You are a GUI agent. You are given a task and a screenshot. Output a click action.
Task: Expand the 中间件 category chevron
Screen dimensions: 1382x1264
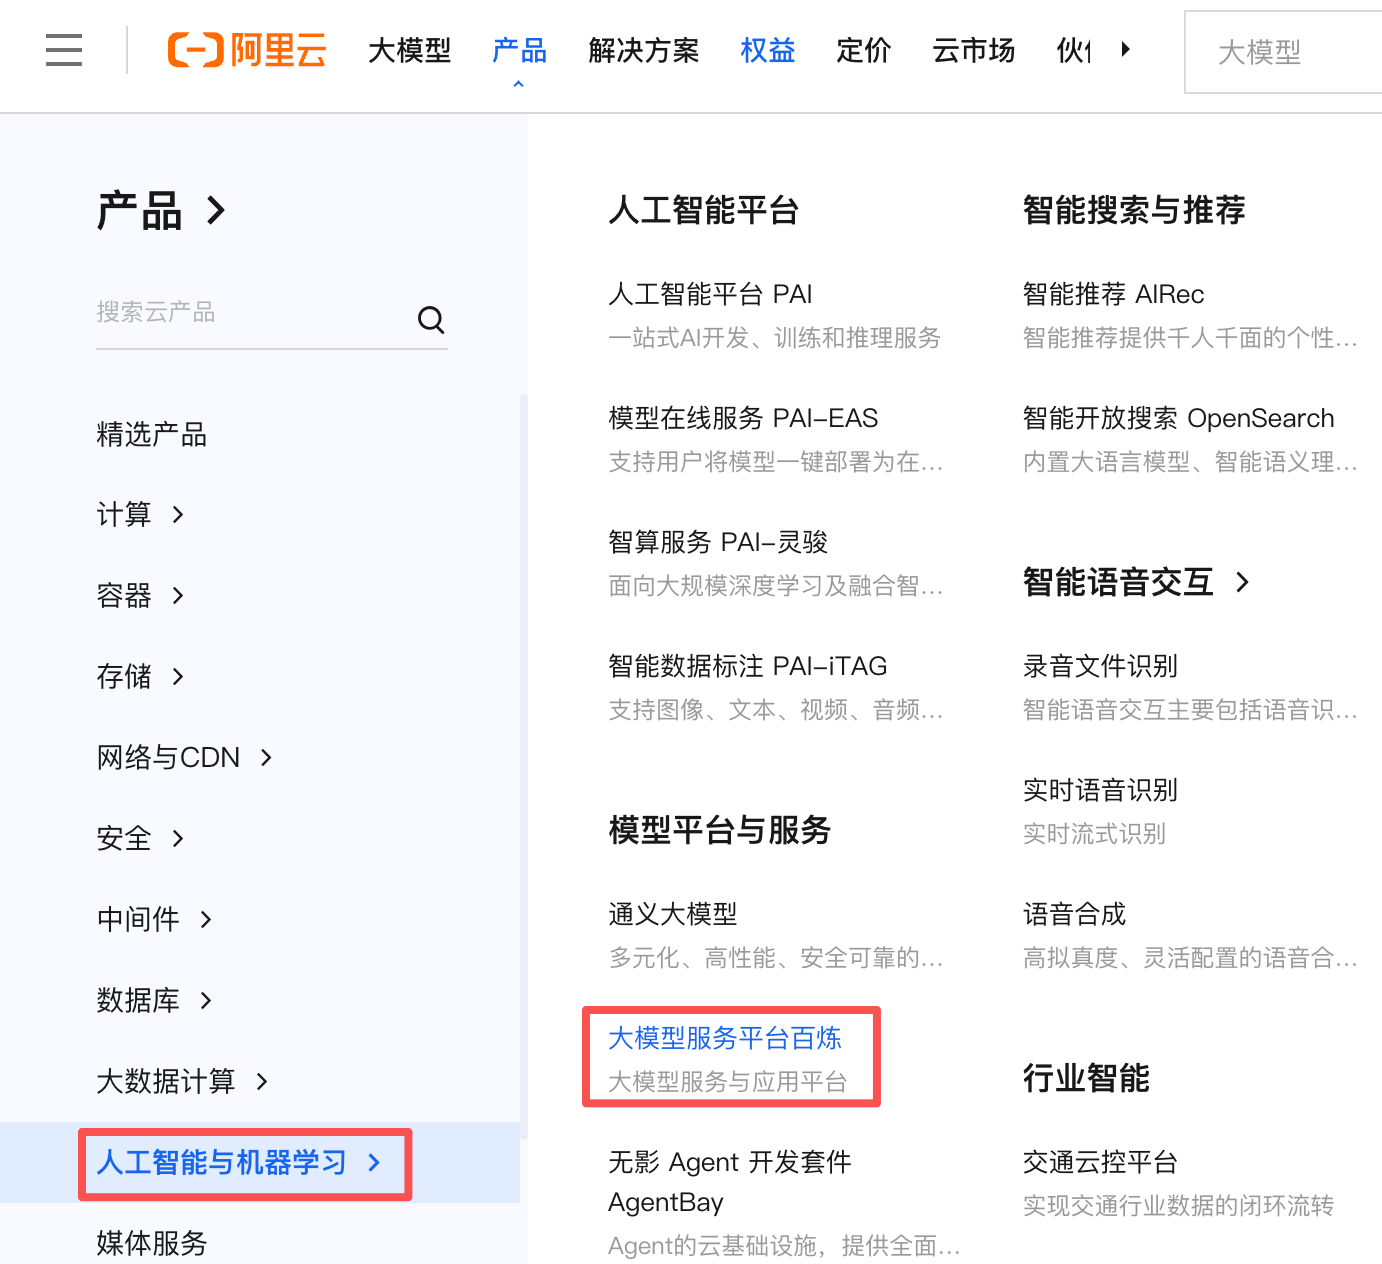pos(206,920)
